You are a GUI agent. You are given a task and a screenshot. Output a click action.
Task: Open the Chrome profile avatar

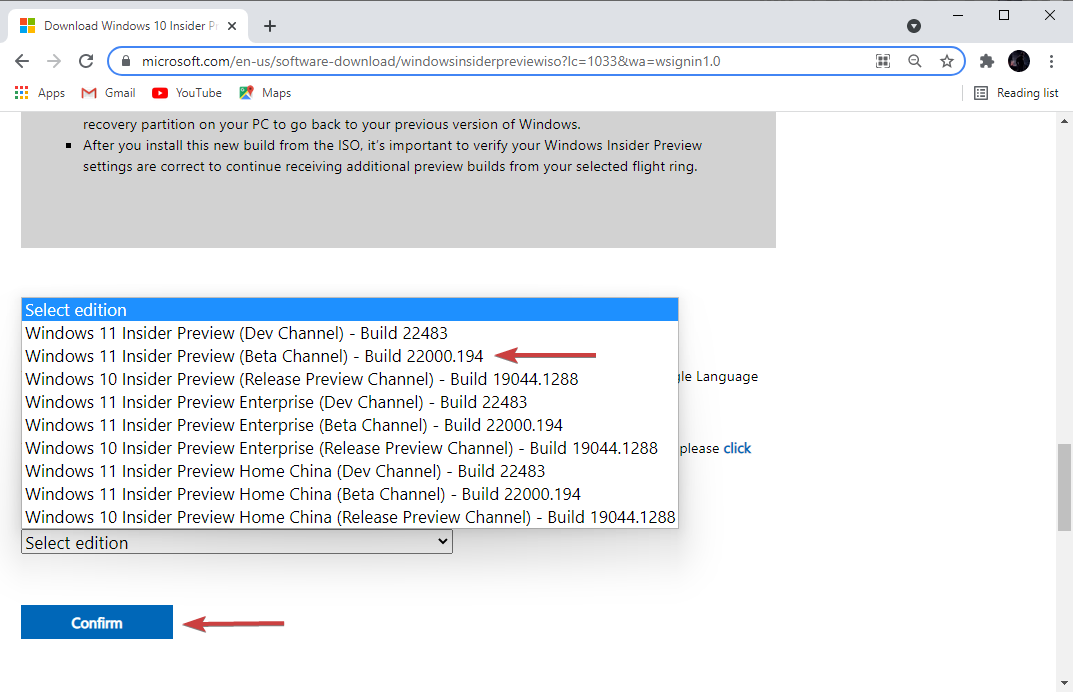1019,62
